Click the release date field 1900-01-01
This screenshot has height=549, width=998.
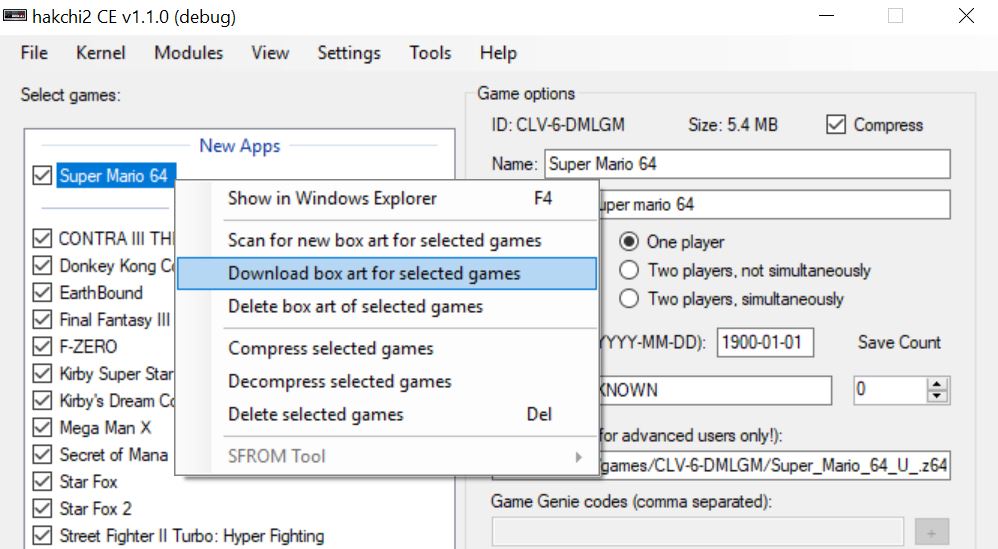coord(765,342)
